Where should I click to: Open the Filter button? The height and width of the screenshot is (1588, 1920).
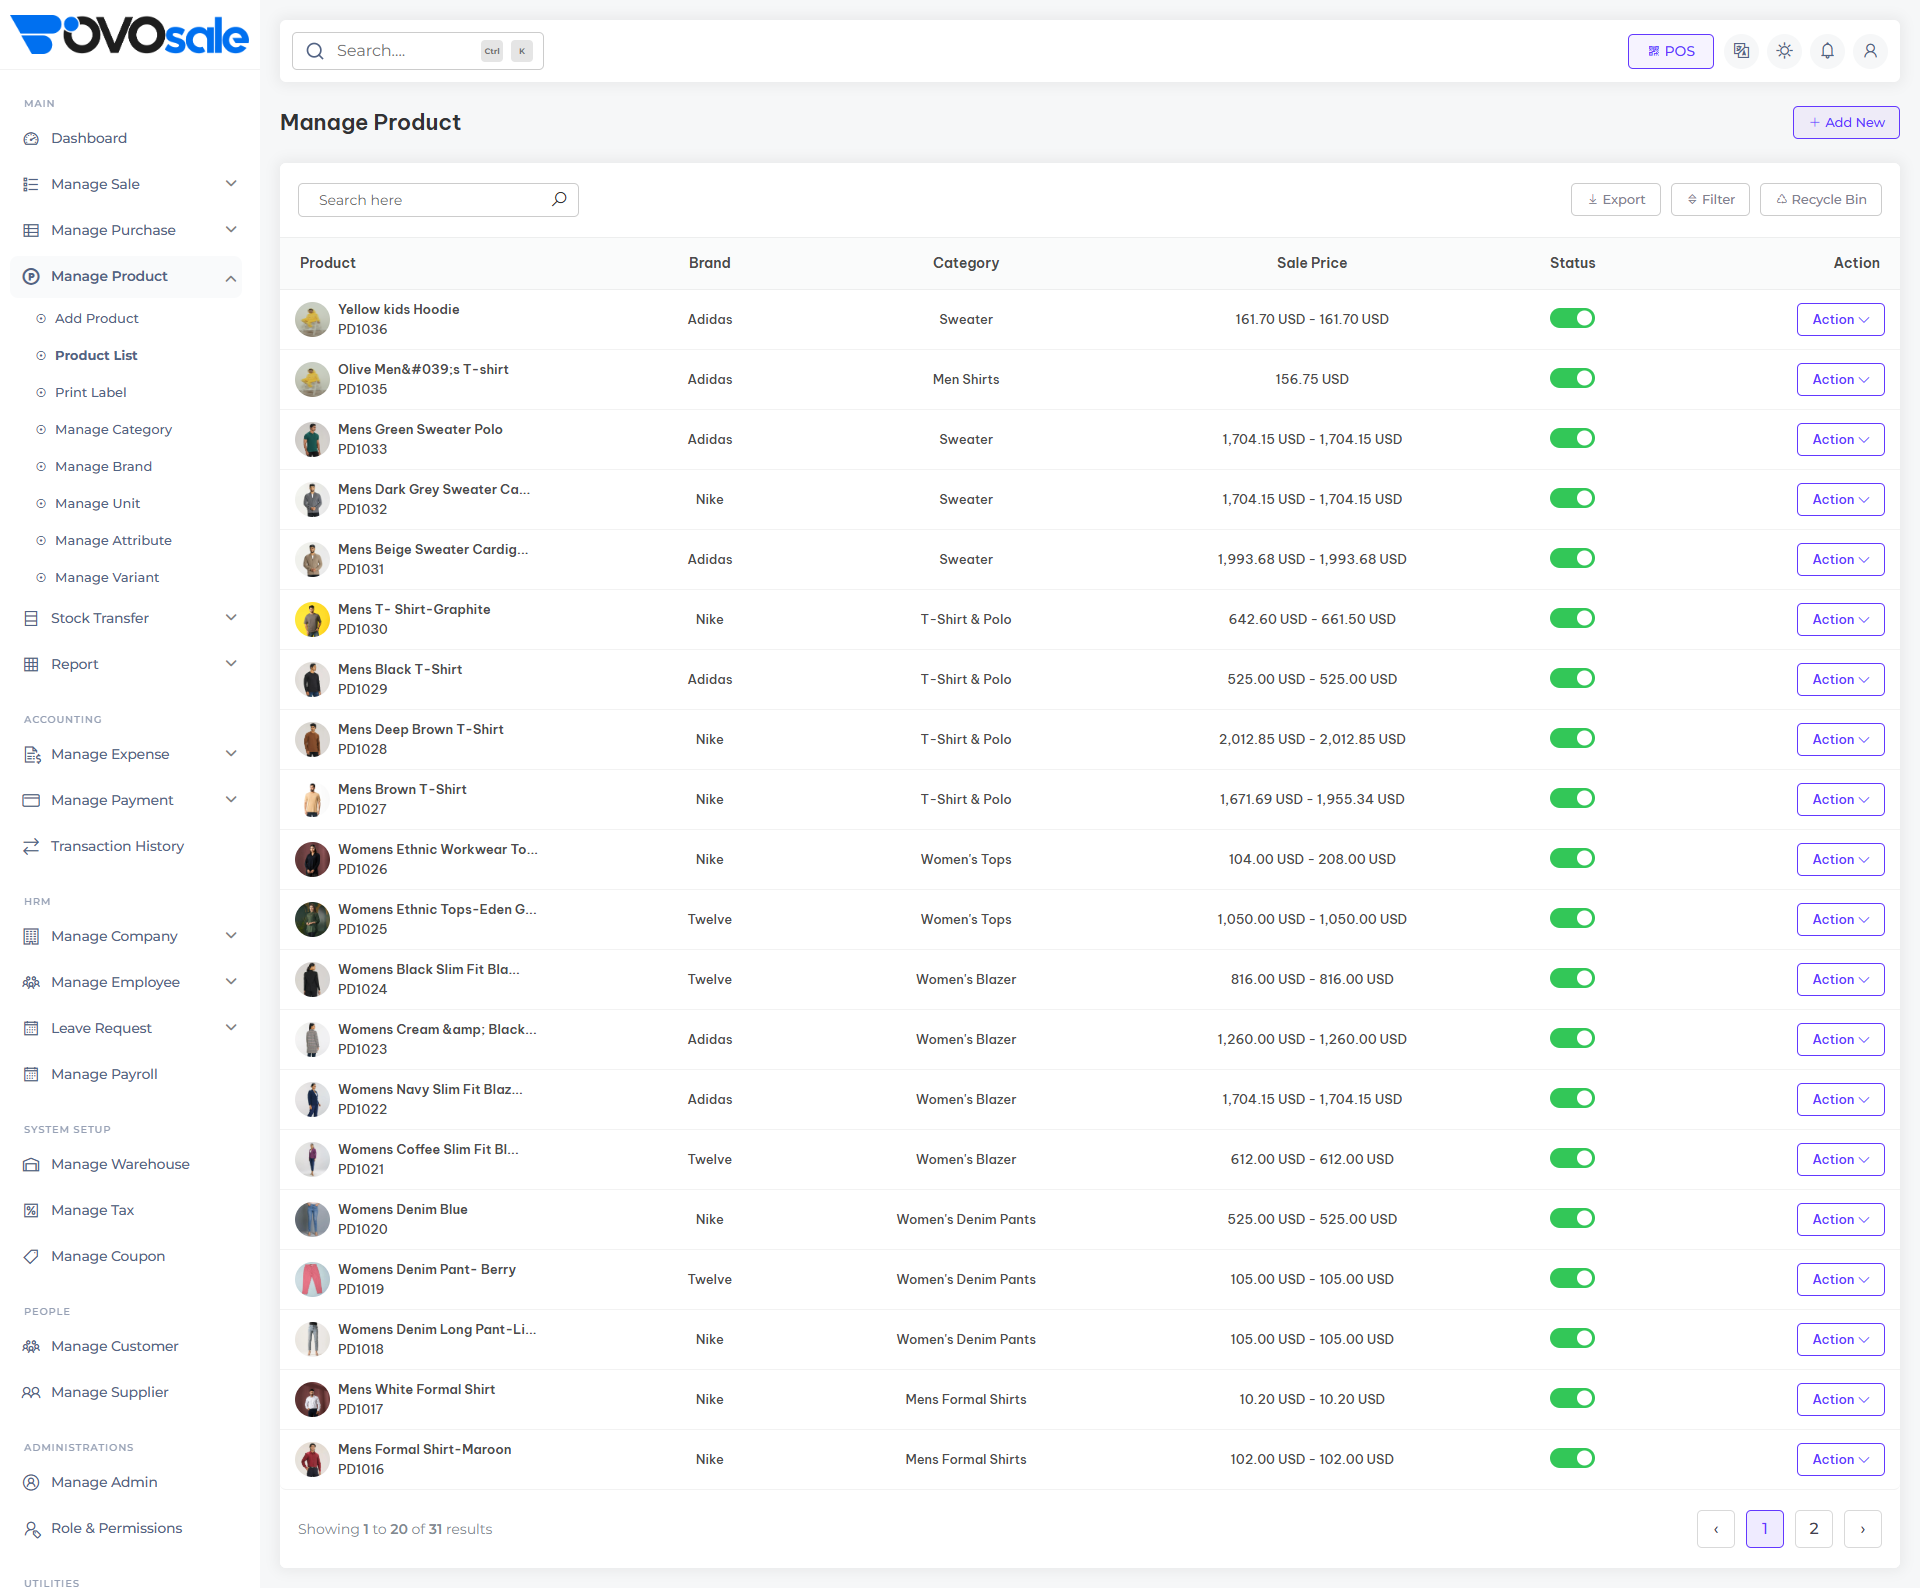pyautogui.click(x=1710, y=199)
